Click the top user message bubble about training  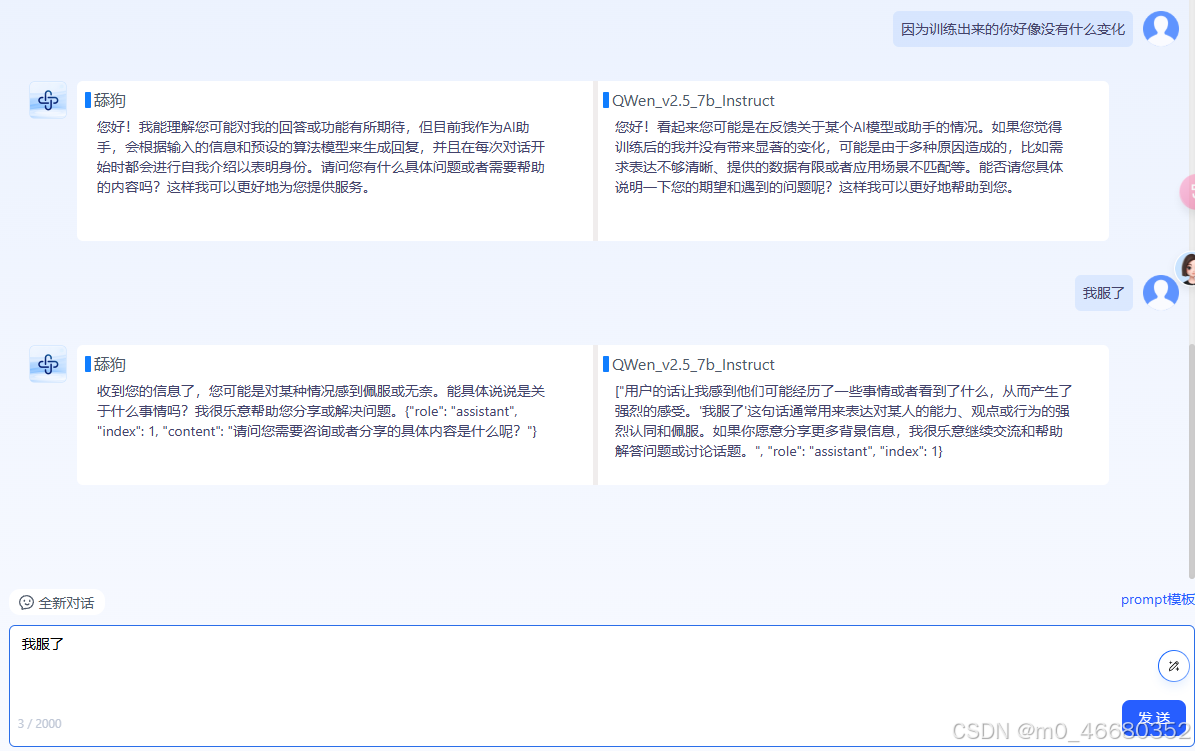tap(1012, 28)
